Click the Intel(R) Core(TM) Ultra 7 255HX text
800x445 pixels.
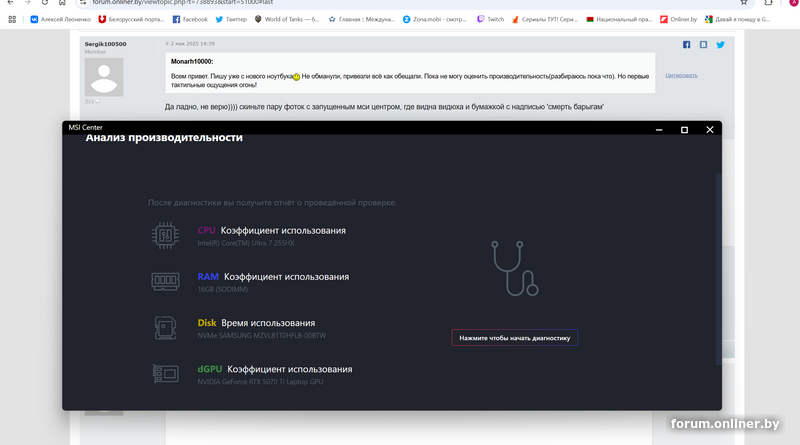[246, 243]
